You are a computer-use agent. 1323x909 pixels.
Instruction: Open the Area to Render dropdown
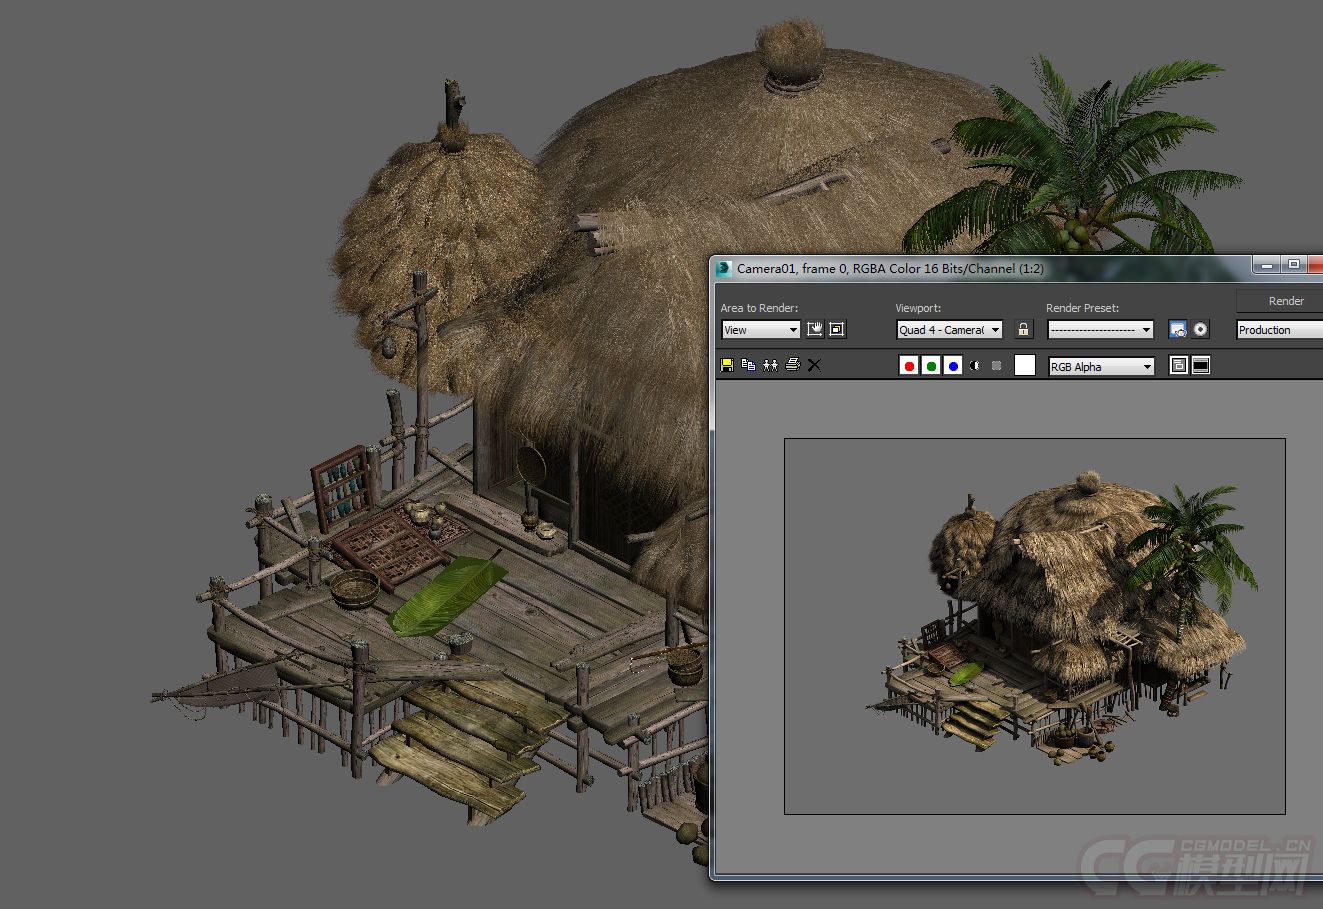(760, 330)
